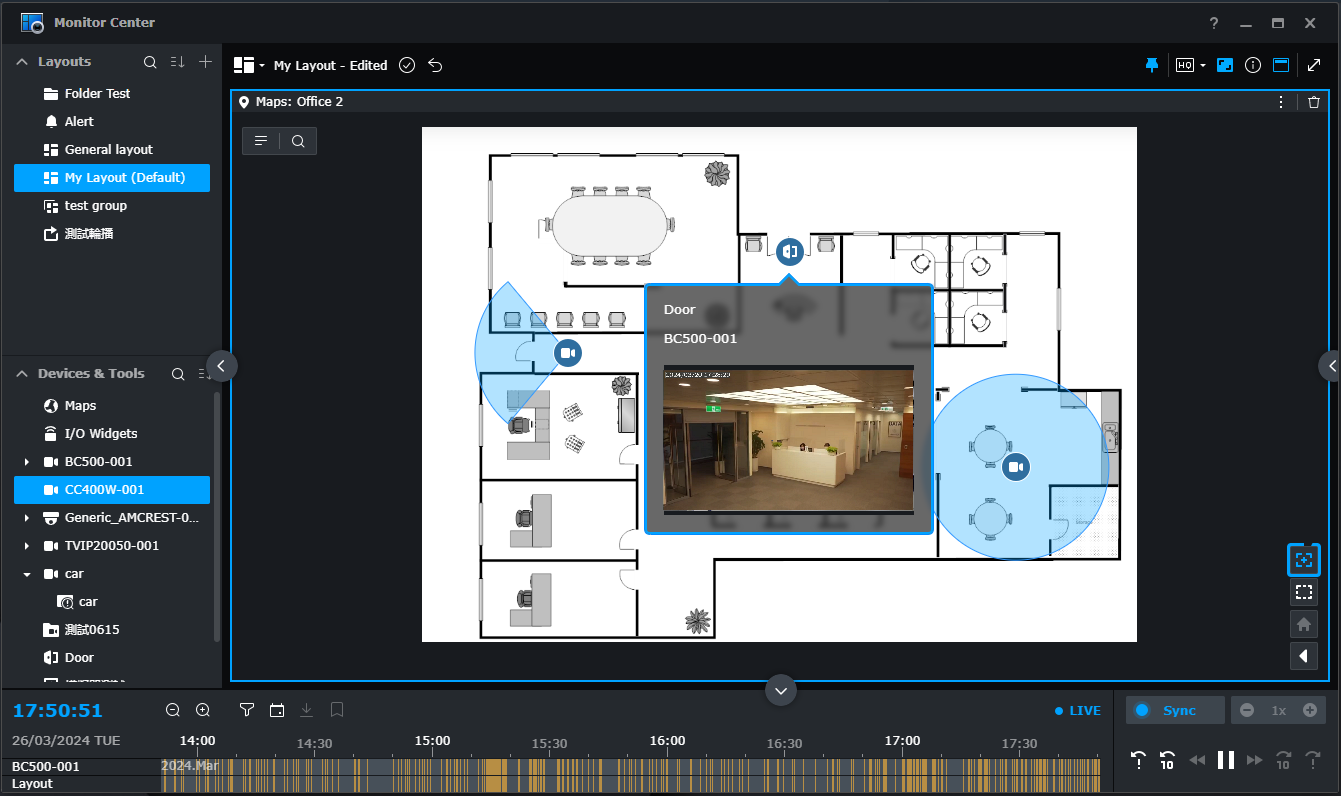The height and width of the screenshot is (796, 1341).
Task: Toggle HQ video quality mode
Action: click(1181, 64)
